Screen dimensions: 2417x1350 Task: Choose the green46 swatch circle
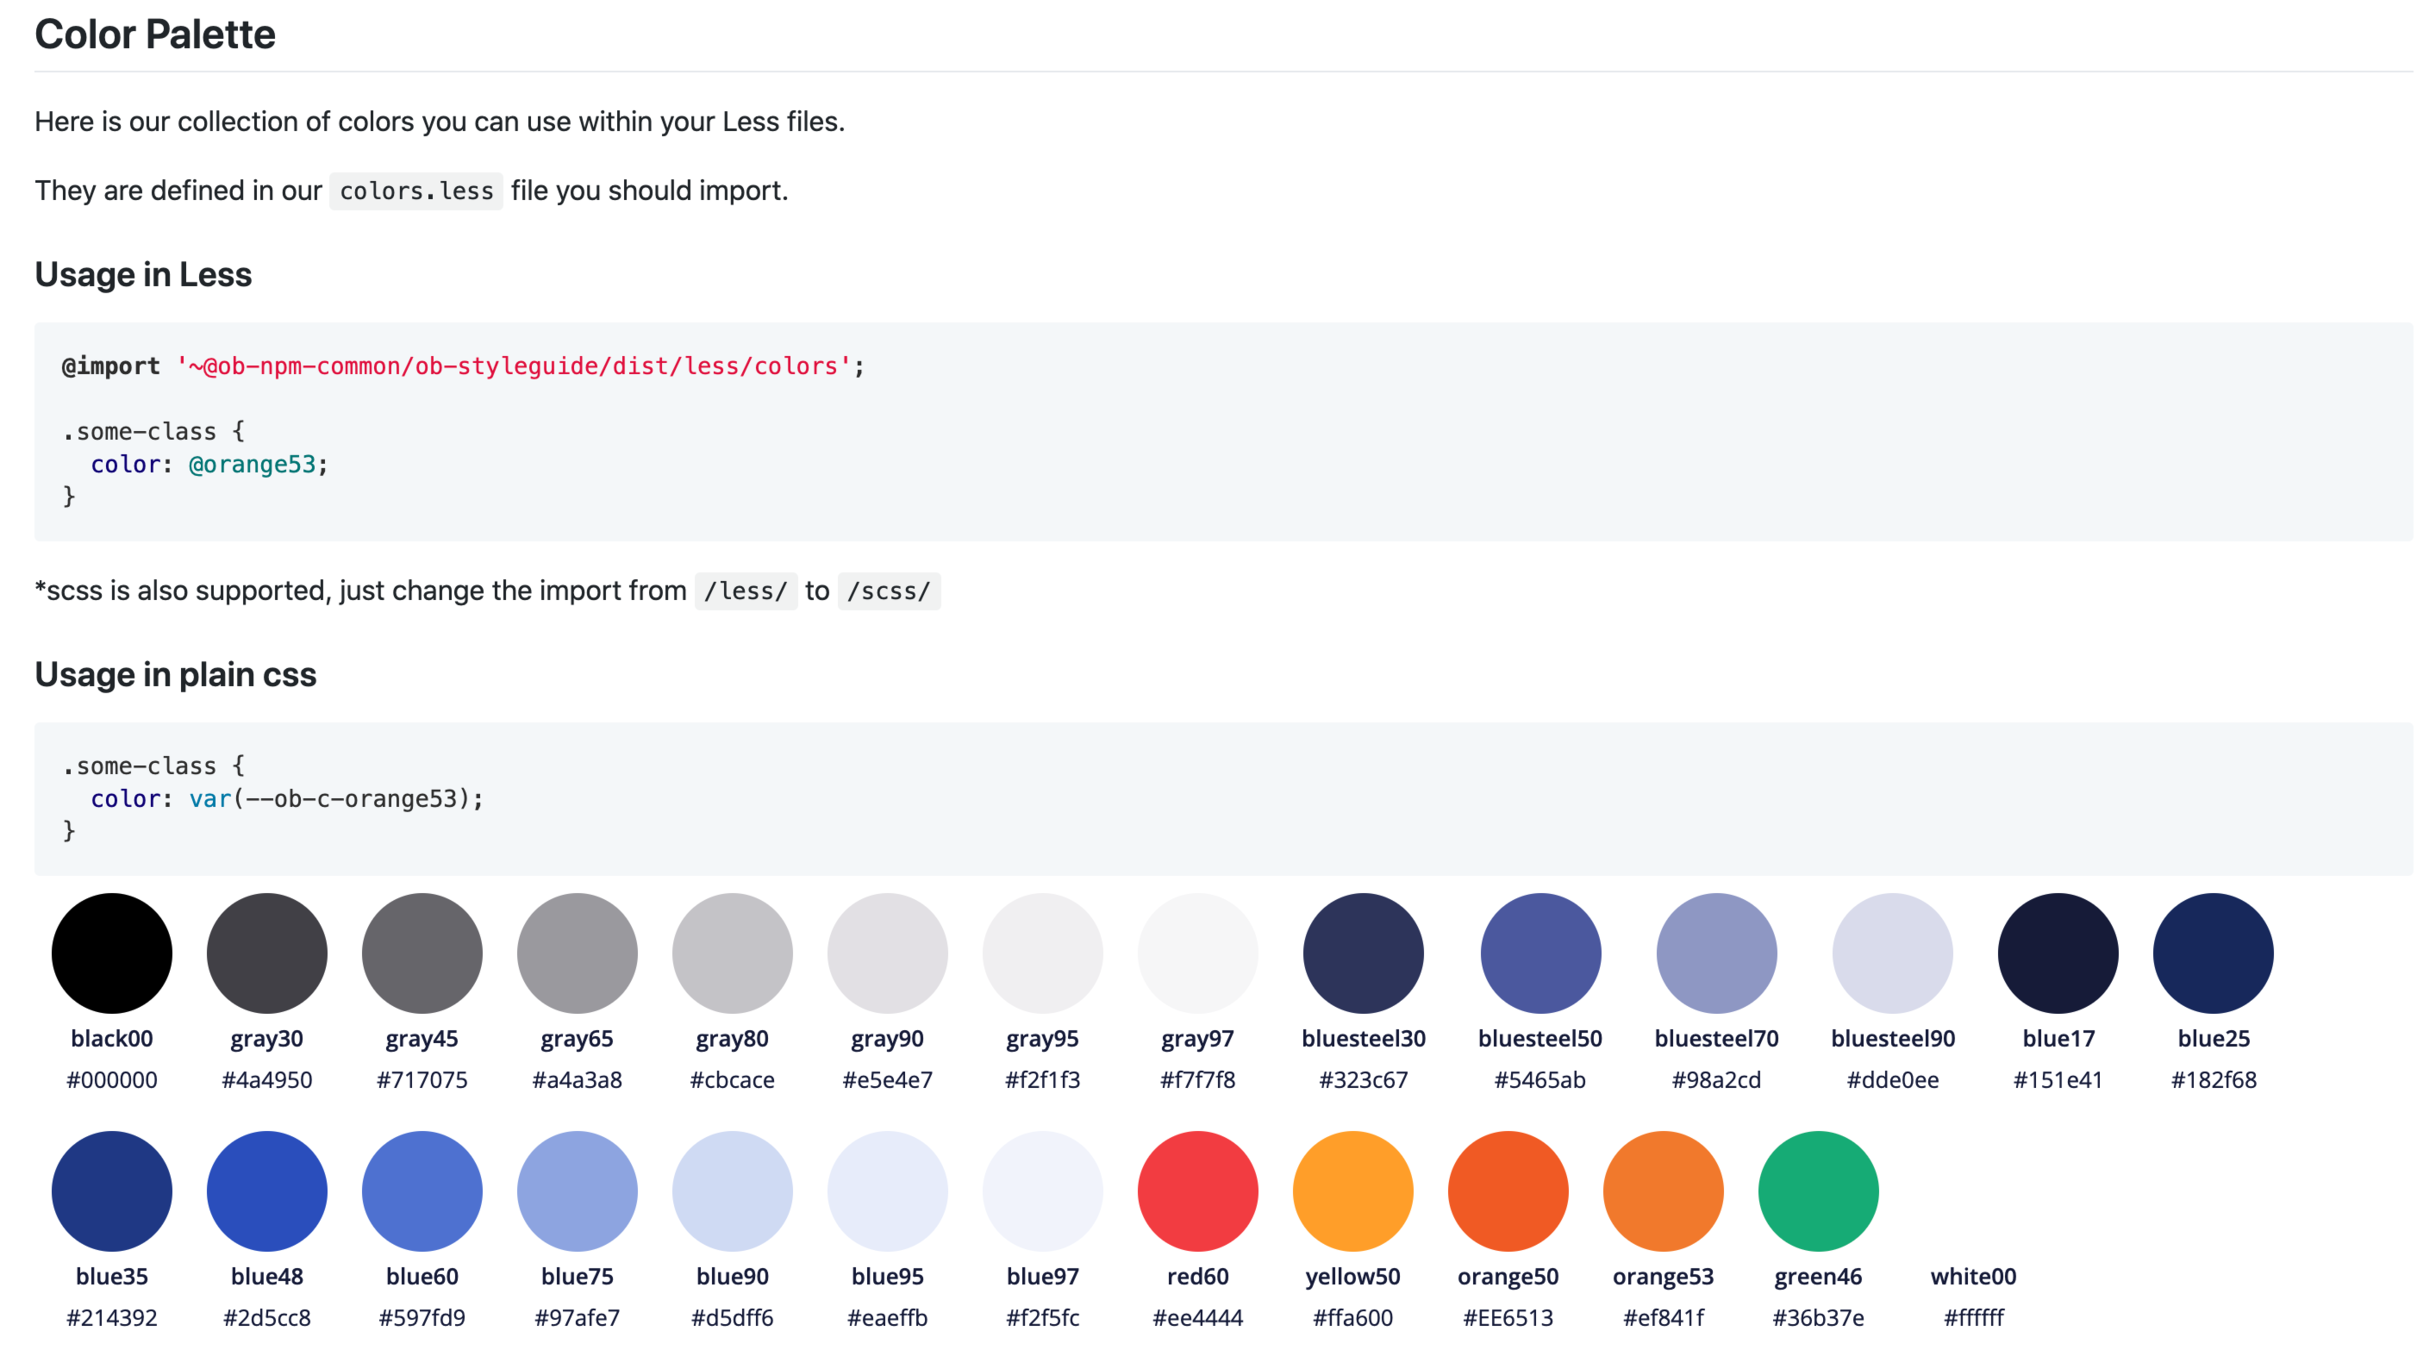point(1817,1190)
